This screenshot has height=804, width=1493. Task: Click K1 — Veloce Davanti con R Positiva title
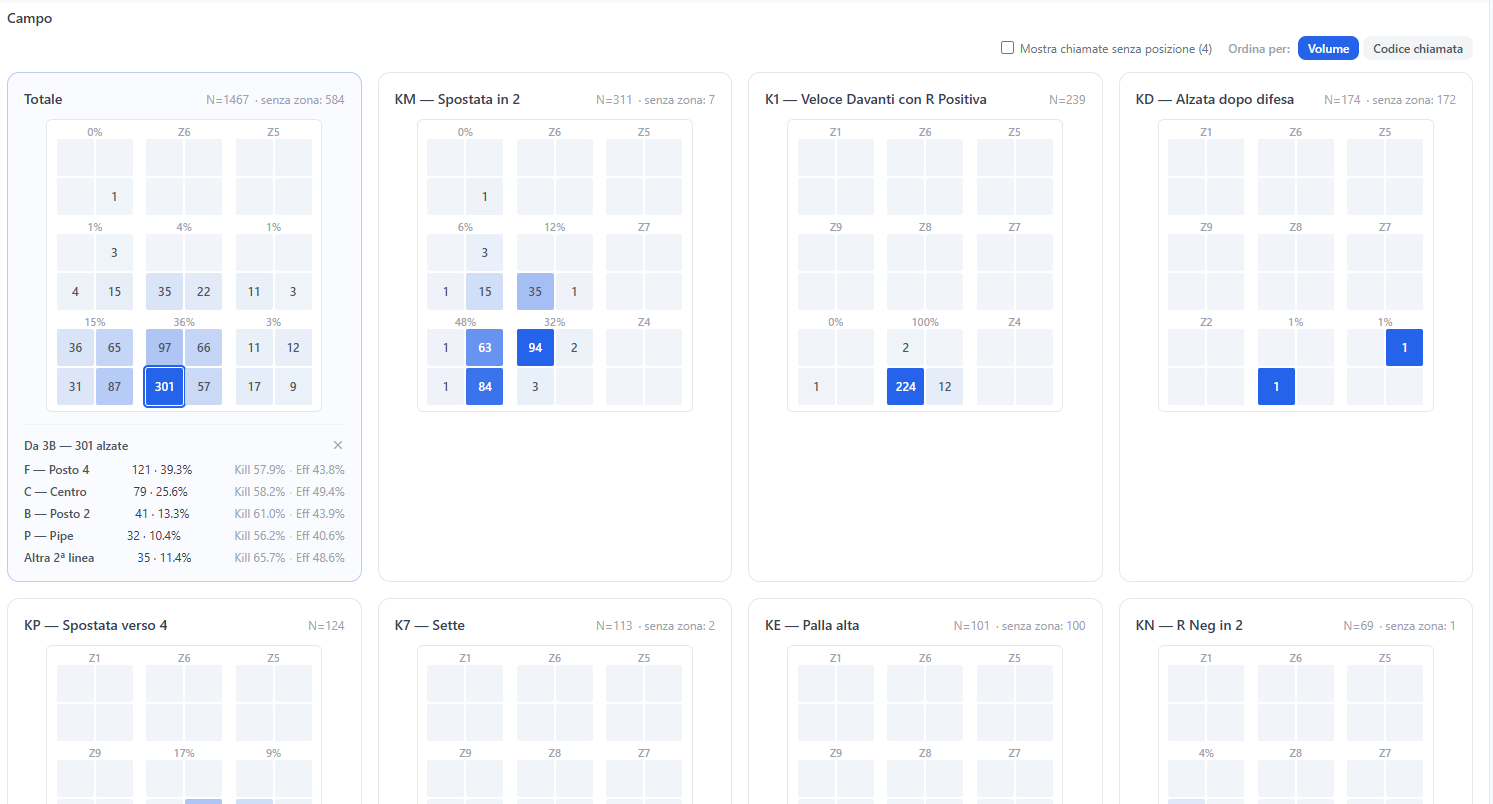pos(876,99)
